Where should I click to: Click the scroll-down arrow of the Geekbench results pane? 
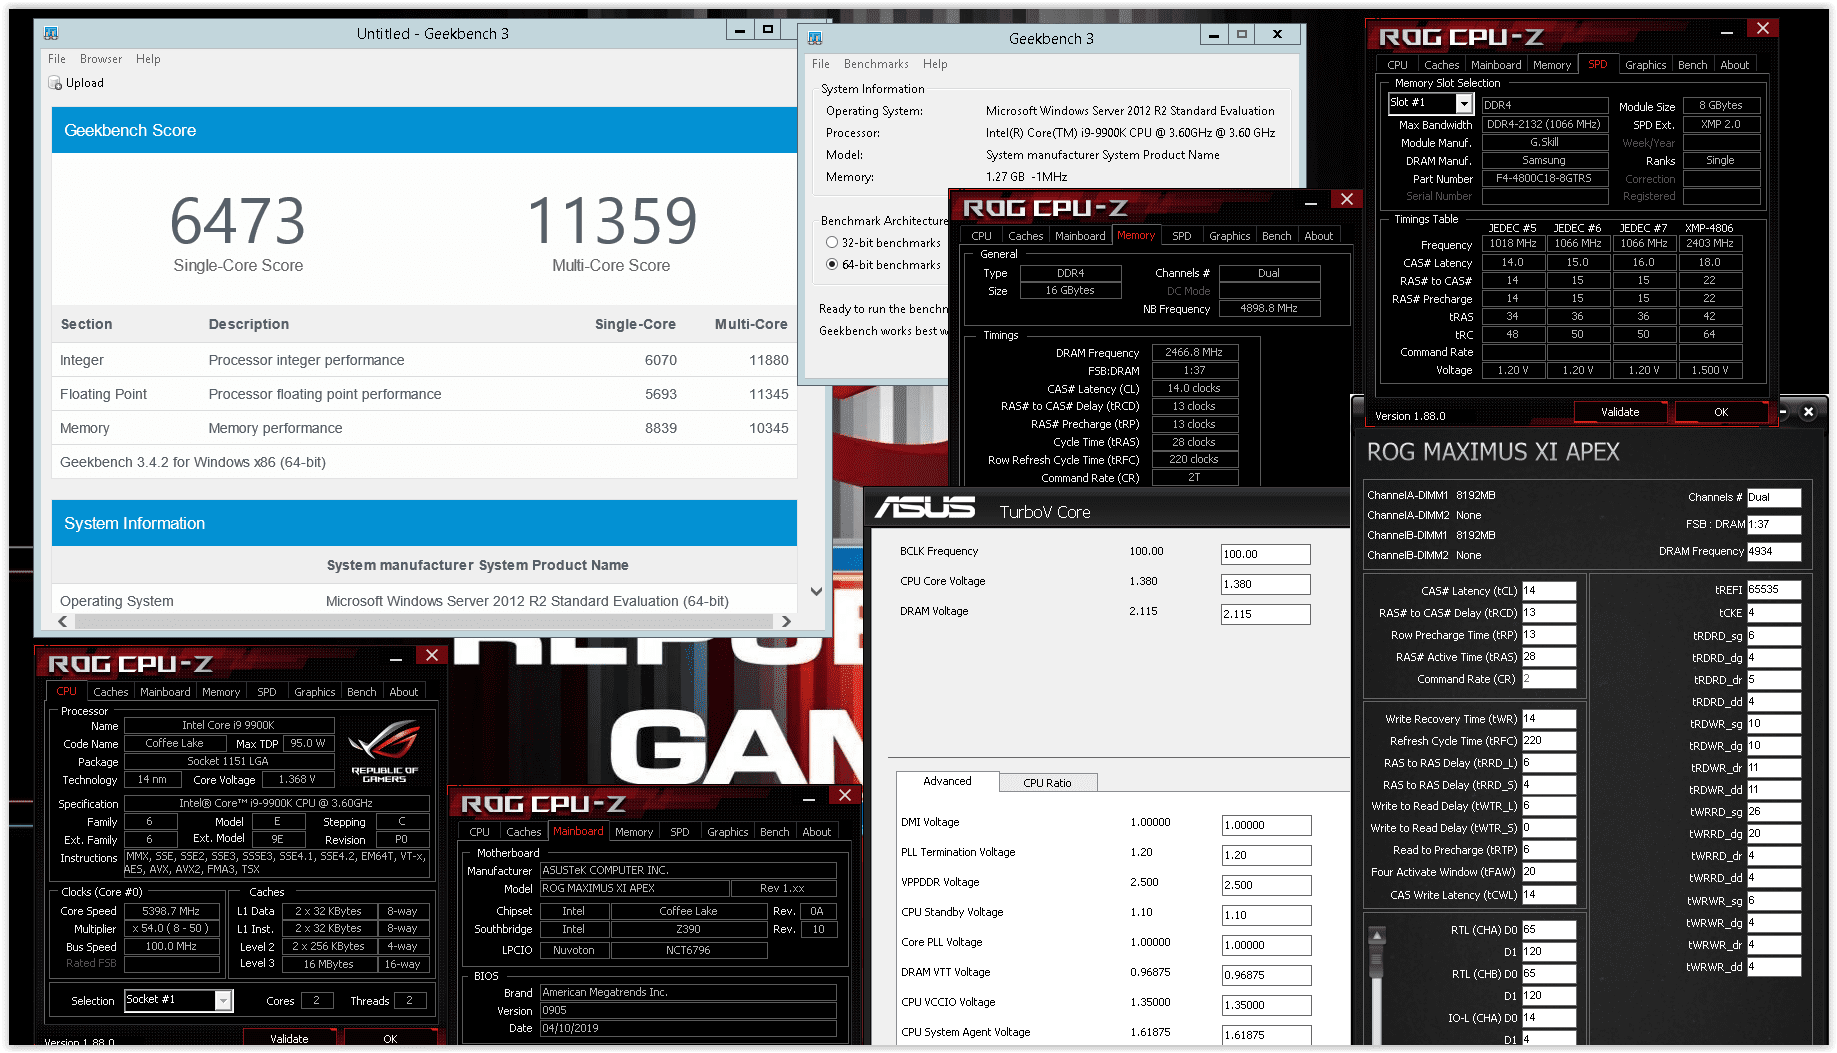pos(816,591)
